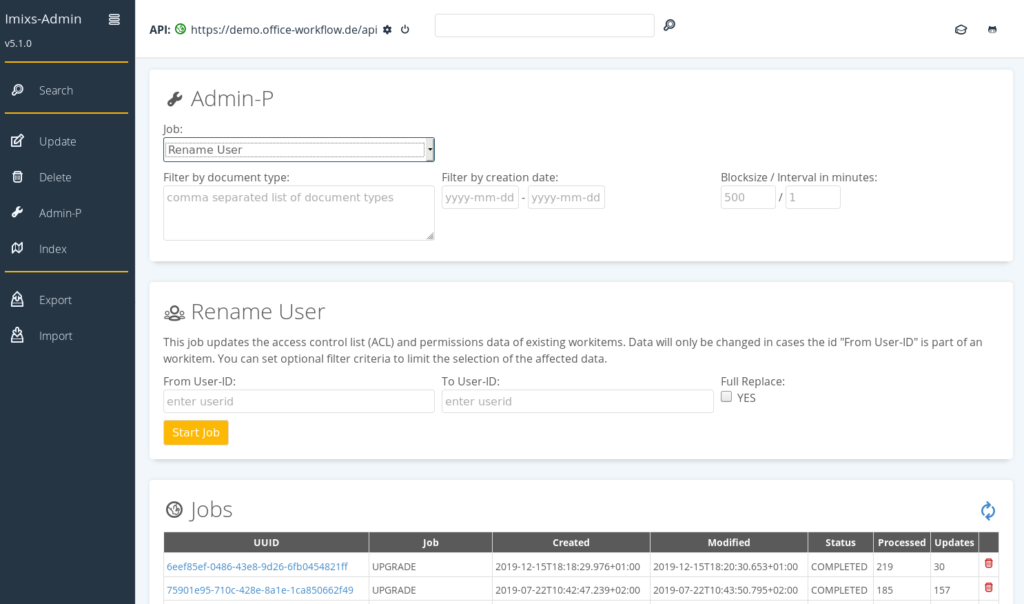Screen dimensions: 1024x604
Task: Open job UUID 75901e95 link
Action: click(x=260, y=590)
